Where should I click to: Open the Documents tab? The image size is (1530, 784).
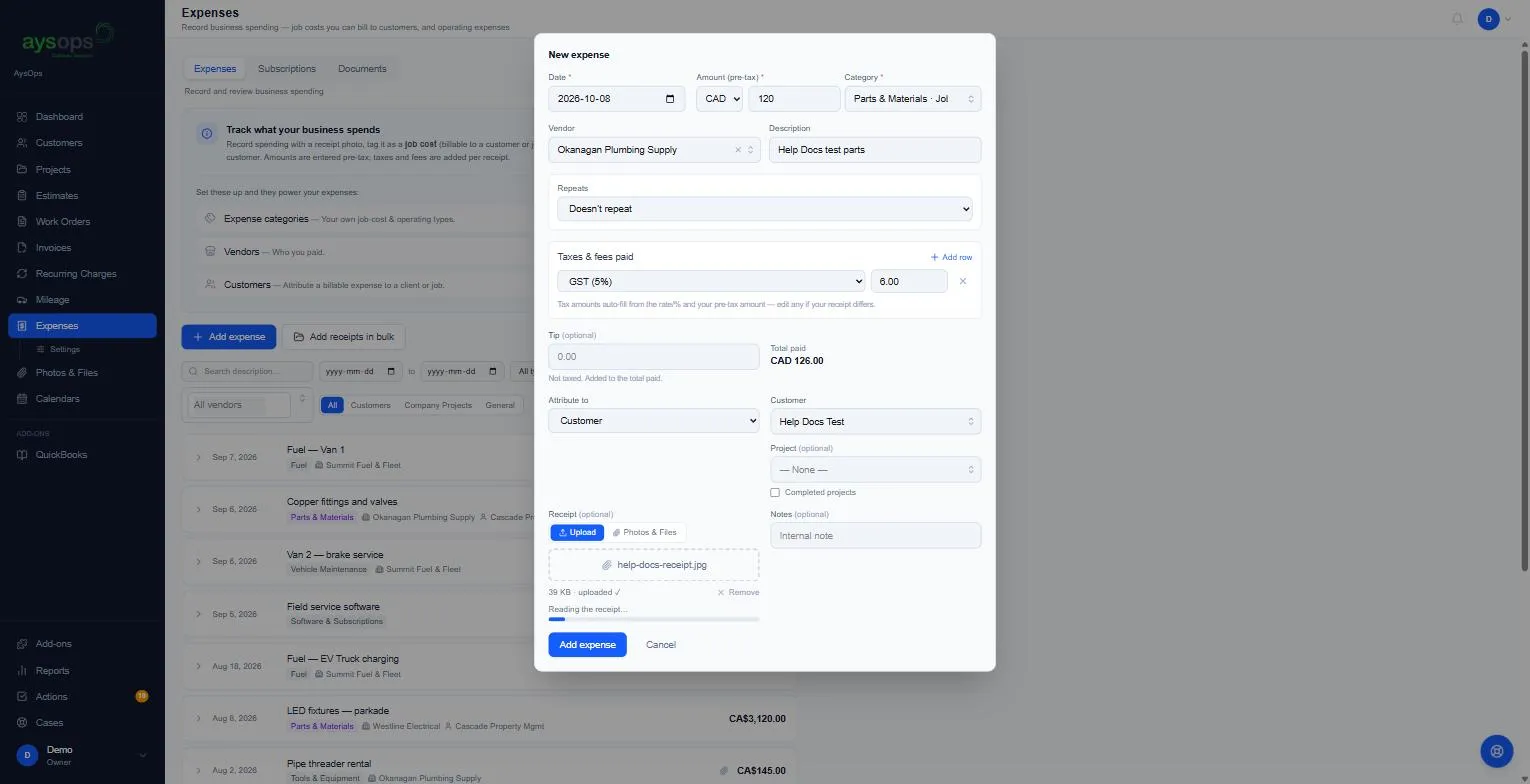click(362, 69)
